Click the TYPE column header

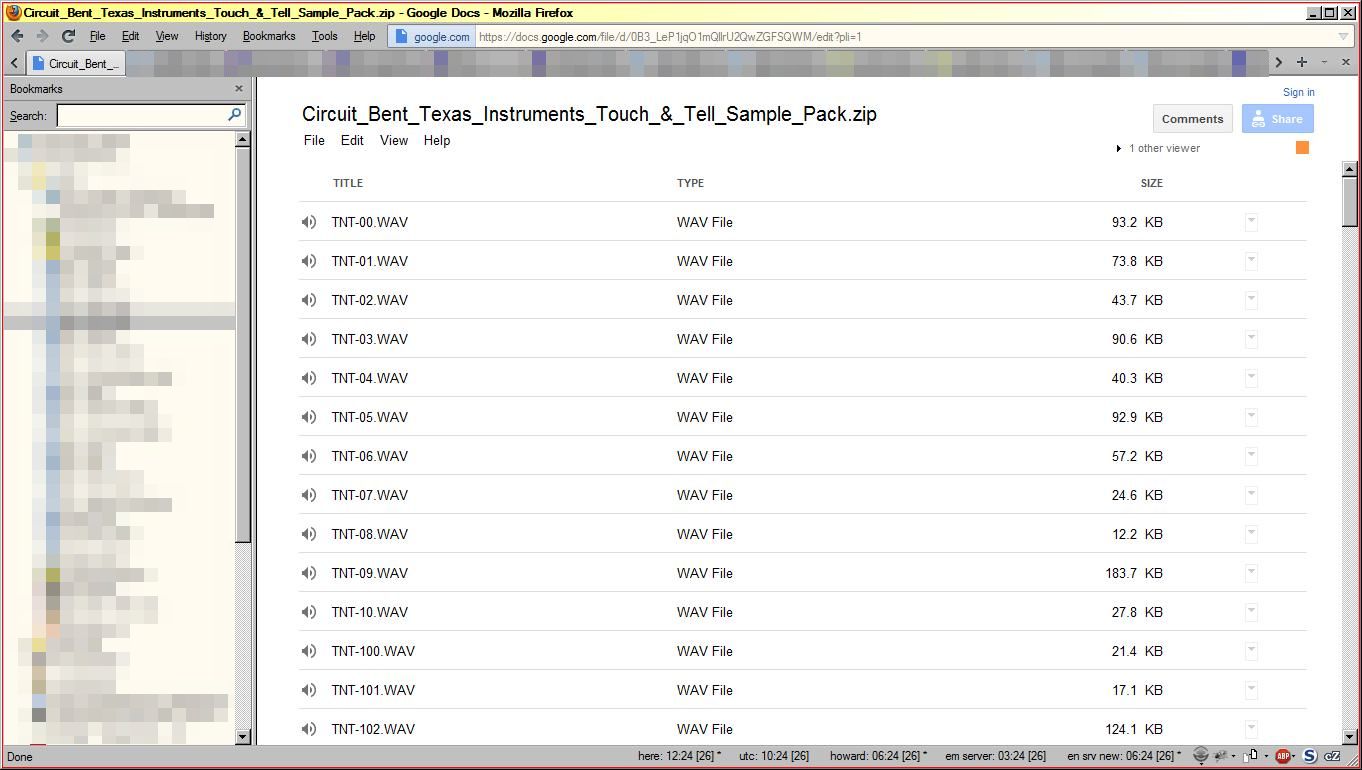[690, 183]
